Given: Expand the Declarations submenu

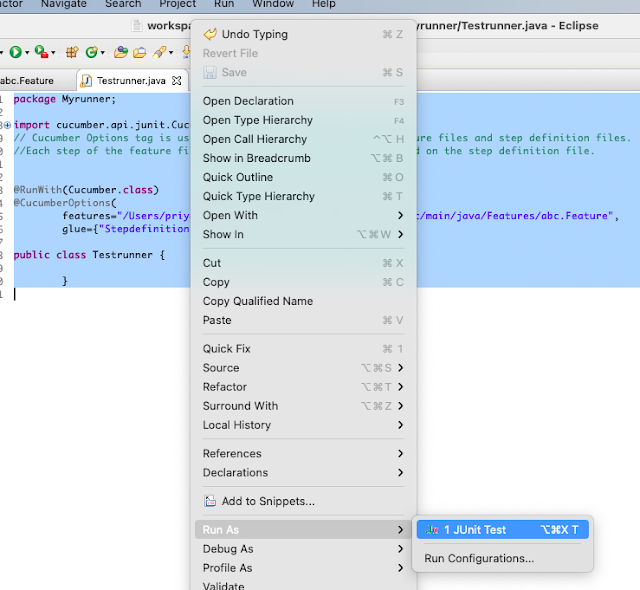Looking at the screenshot, I should pos(303,472).
